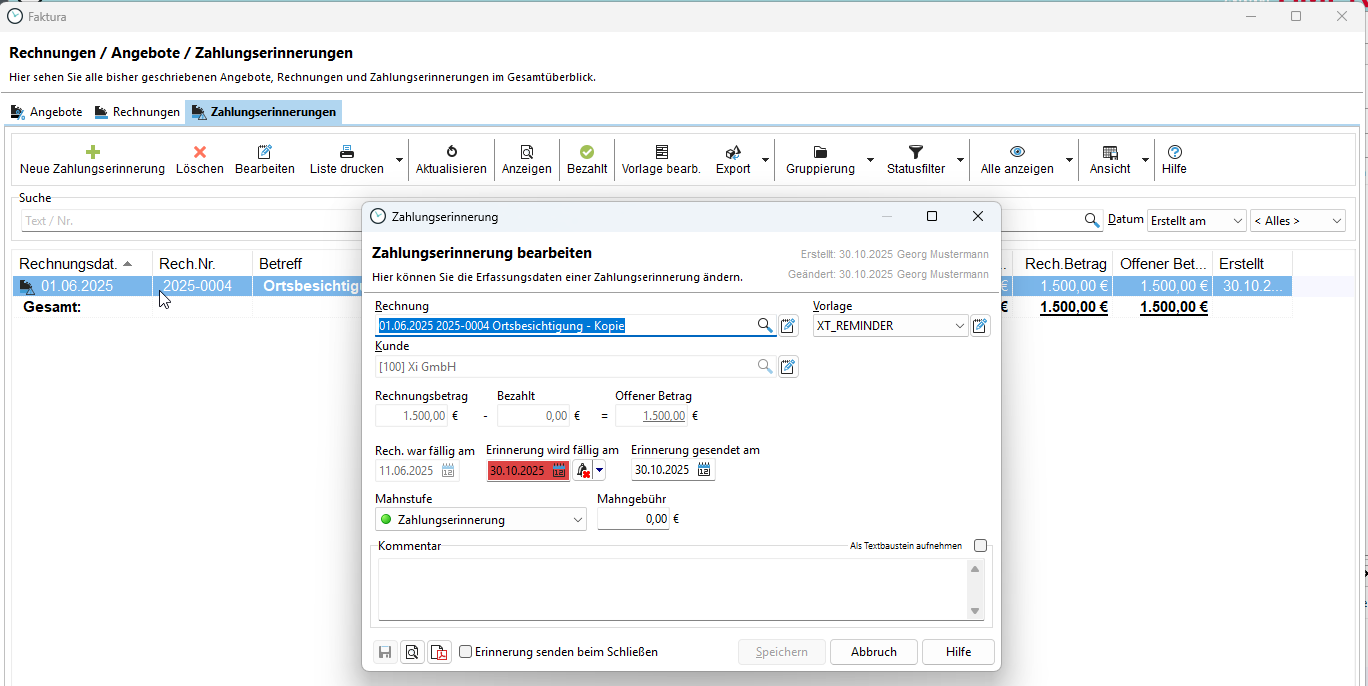Open the Erstellt am date dropdown
1368x686 pixels.
tap(1238, 221)
